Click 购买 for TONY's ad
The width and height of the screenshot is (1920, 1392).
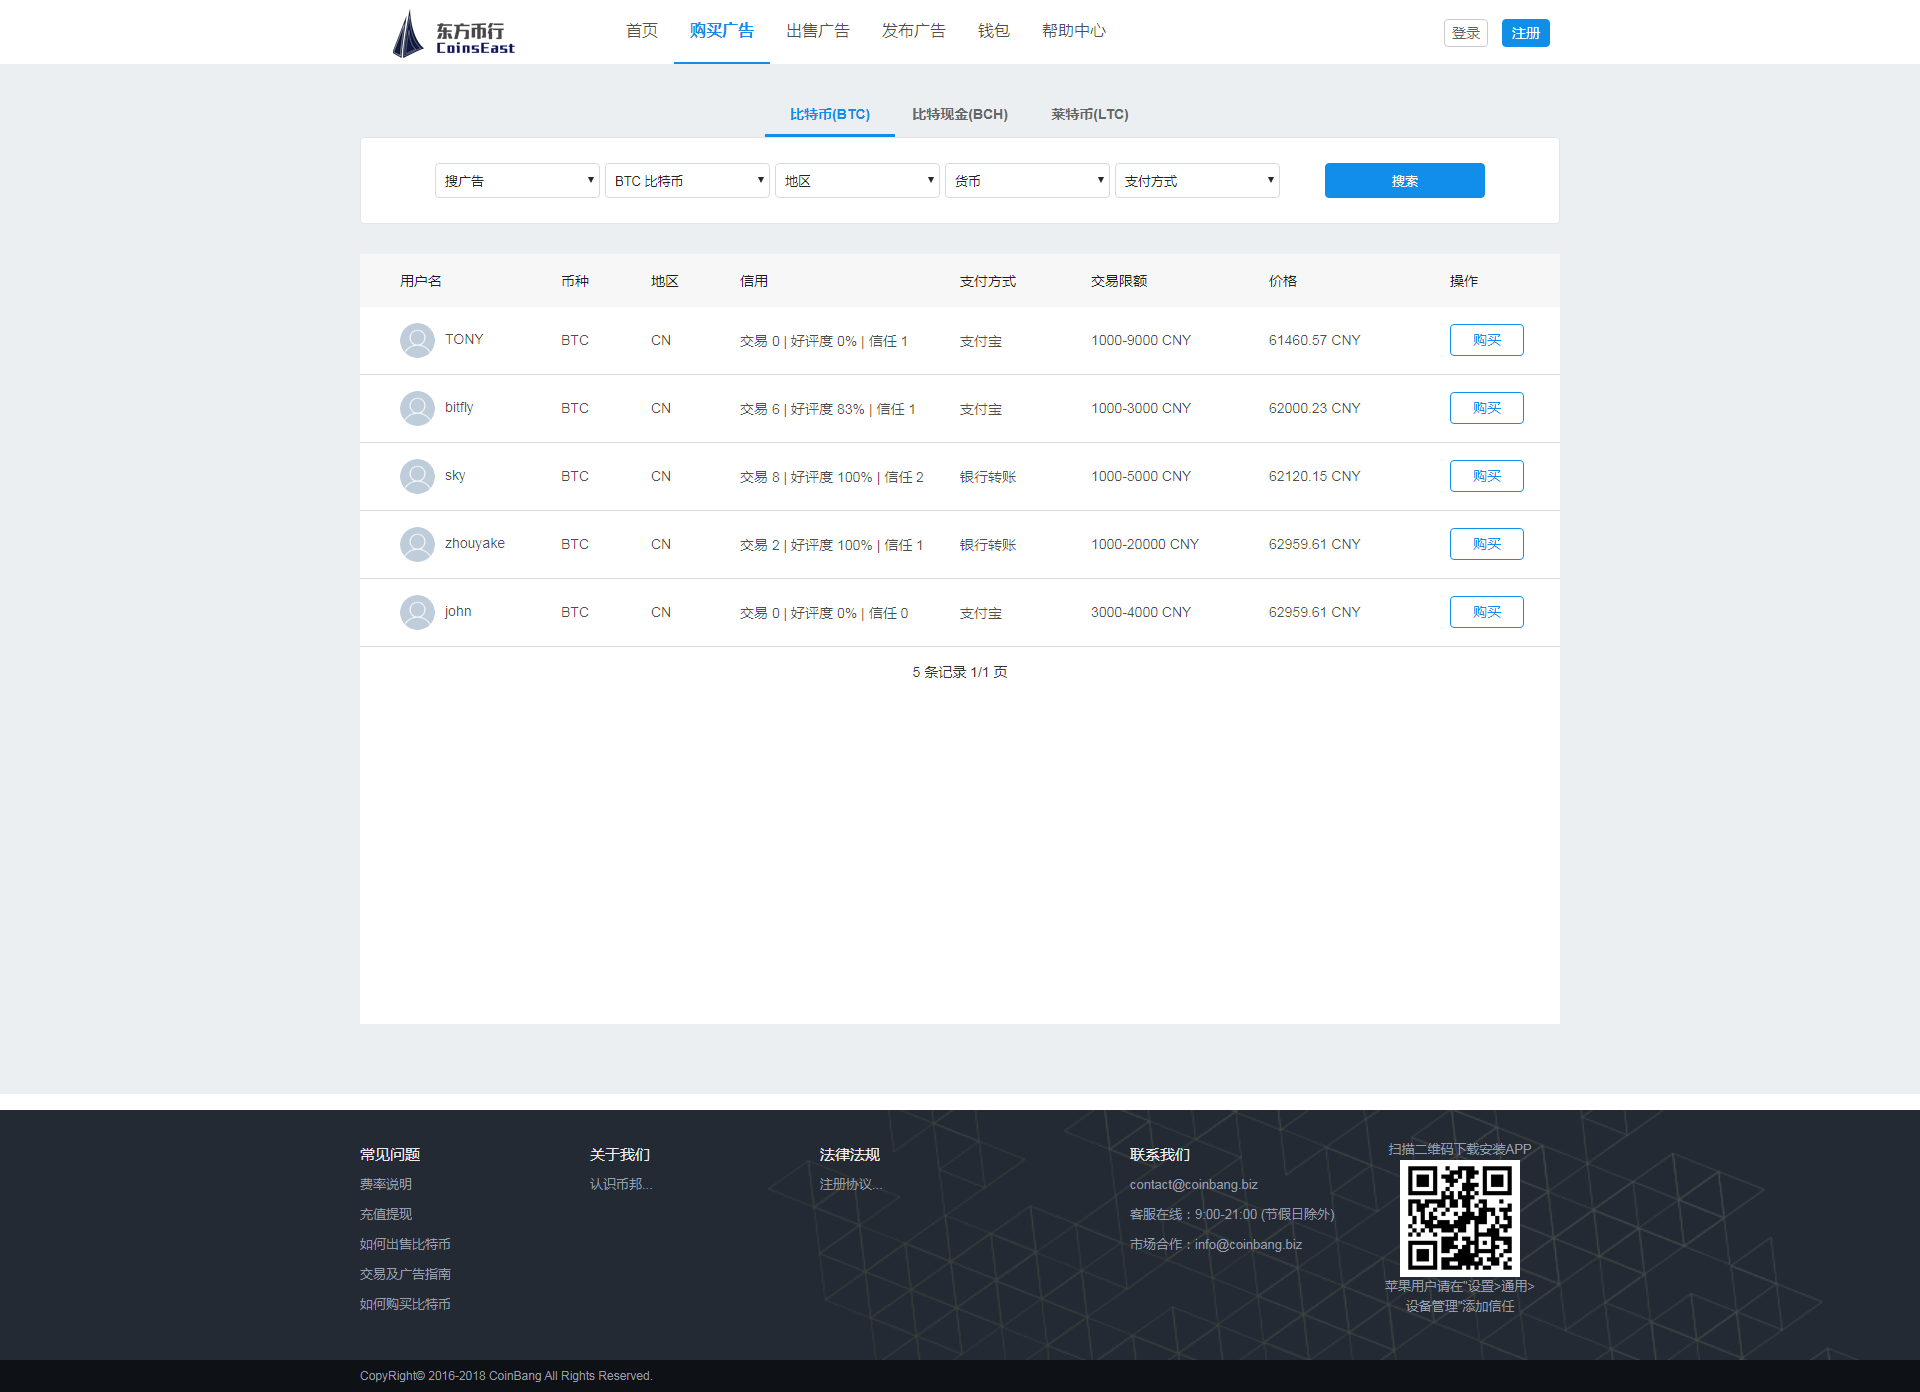[x=1487, y=340]
